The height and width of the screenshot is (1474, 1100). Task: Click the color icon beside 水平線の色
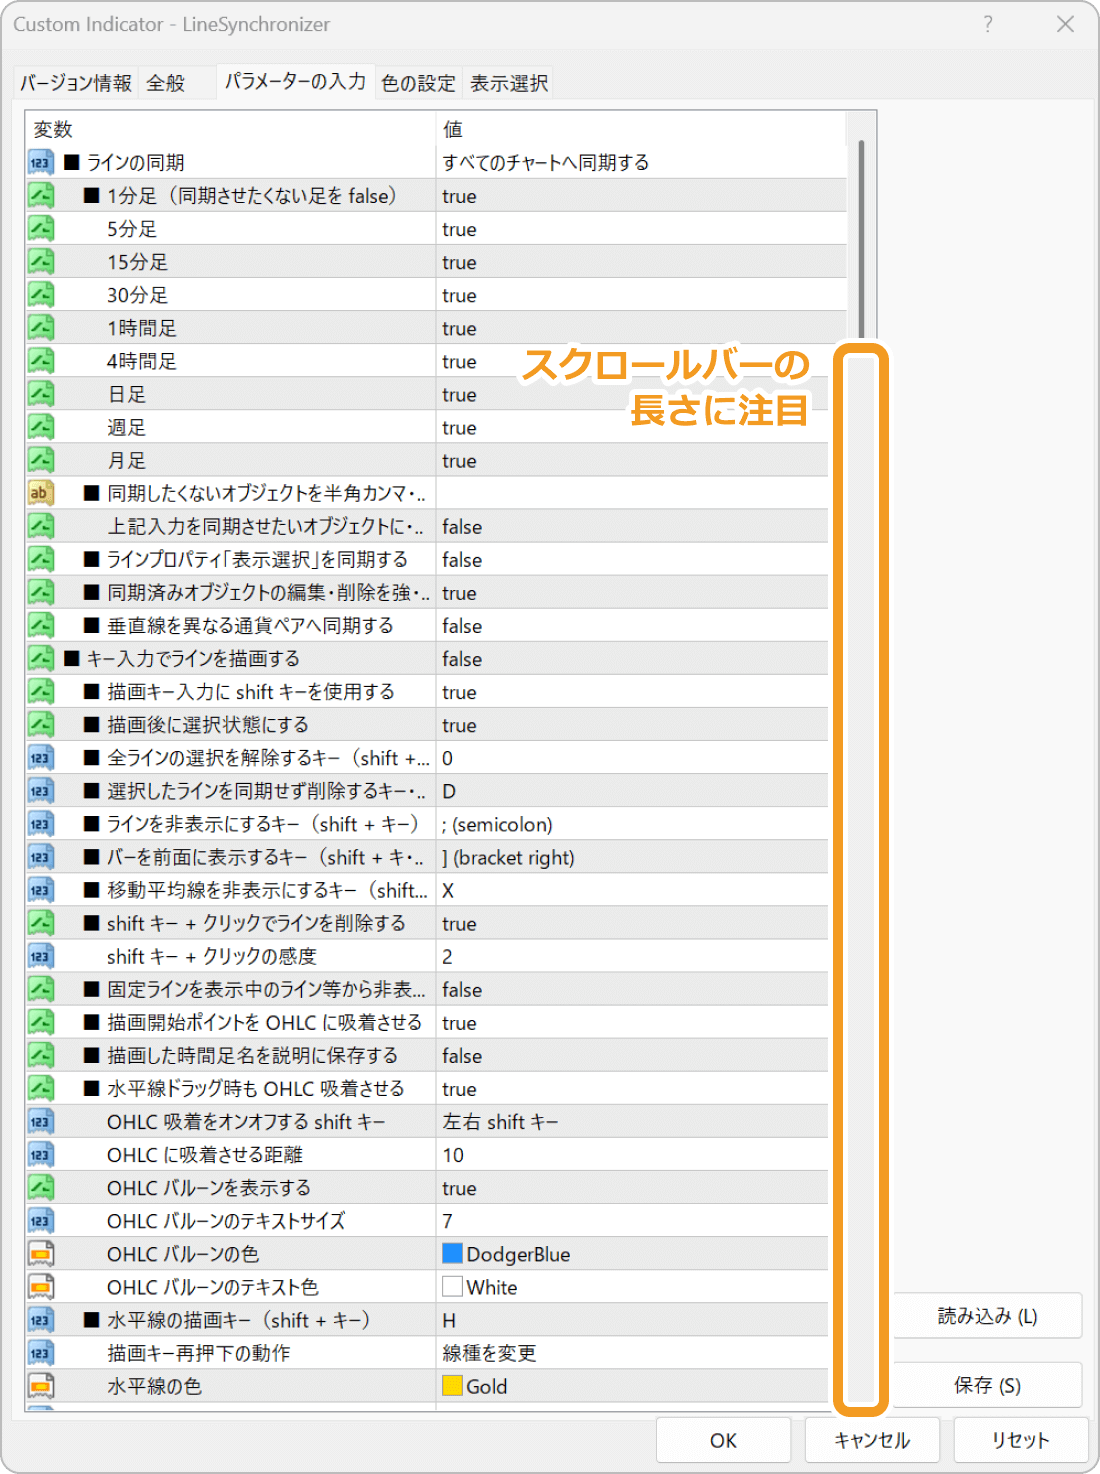coord(40,1385)
